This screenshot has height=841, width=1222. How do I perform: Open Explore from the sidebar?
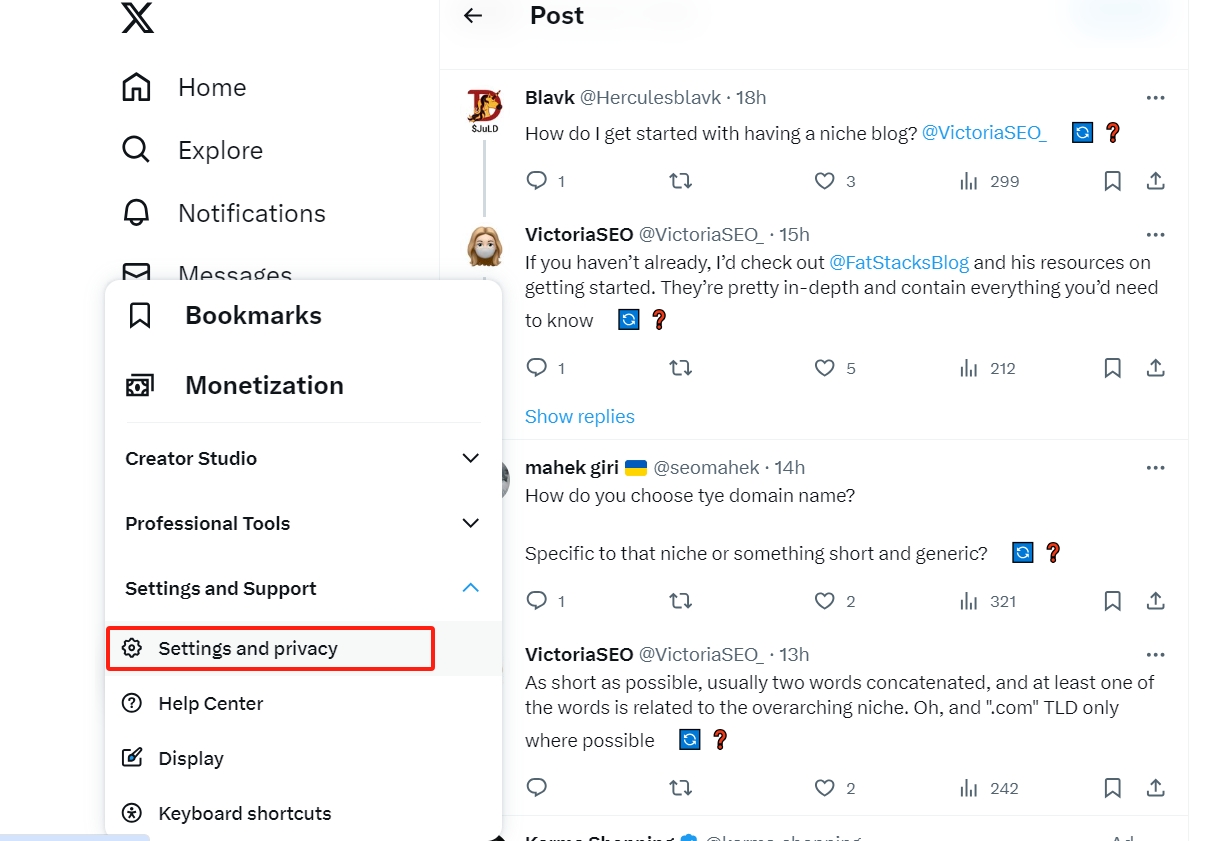(220, 151)
